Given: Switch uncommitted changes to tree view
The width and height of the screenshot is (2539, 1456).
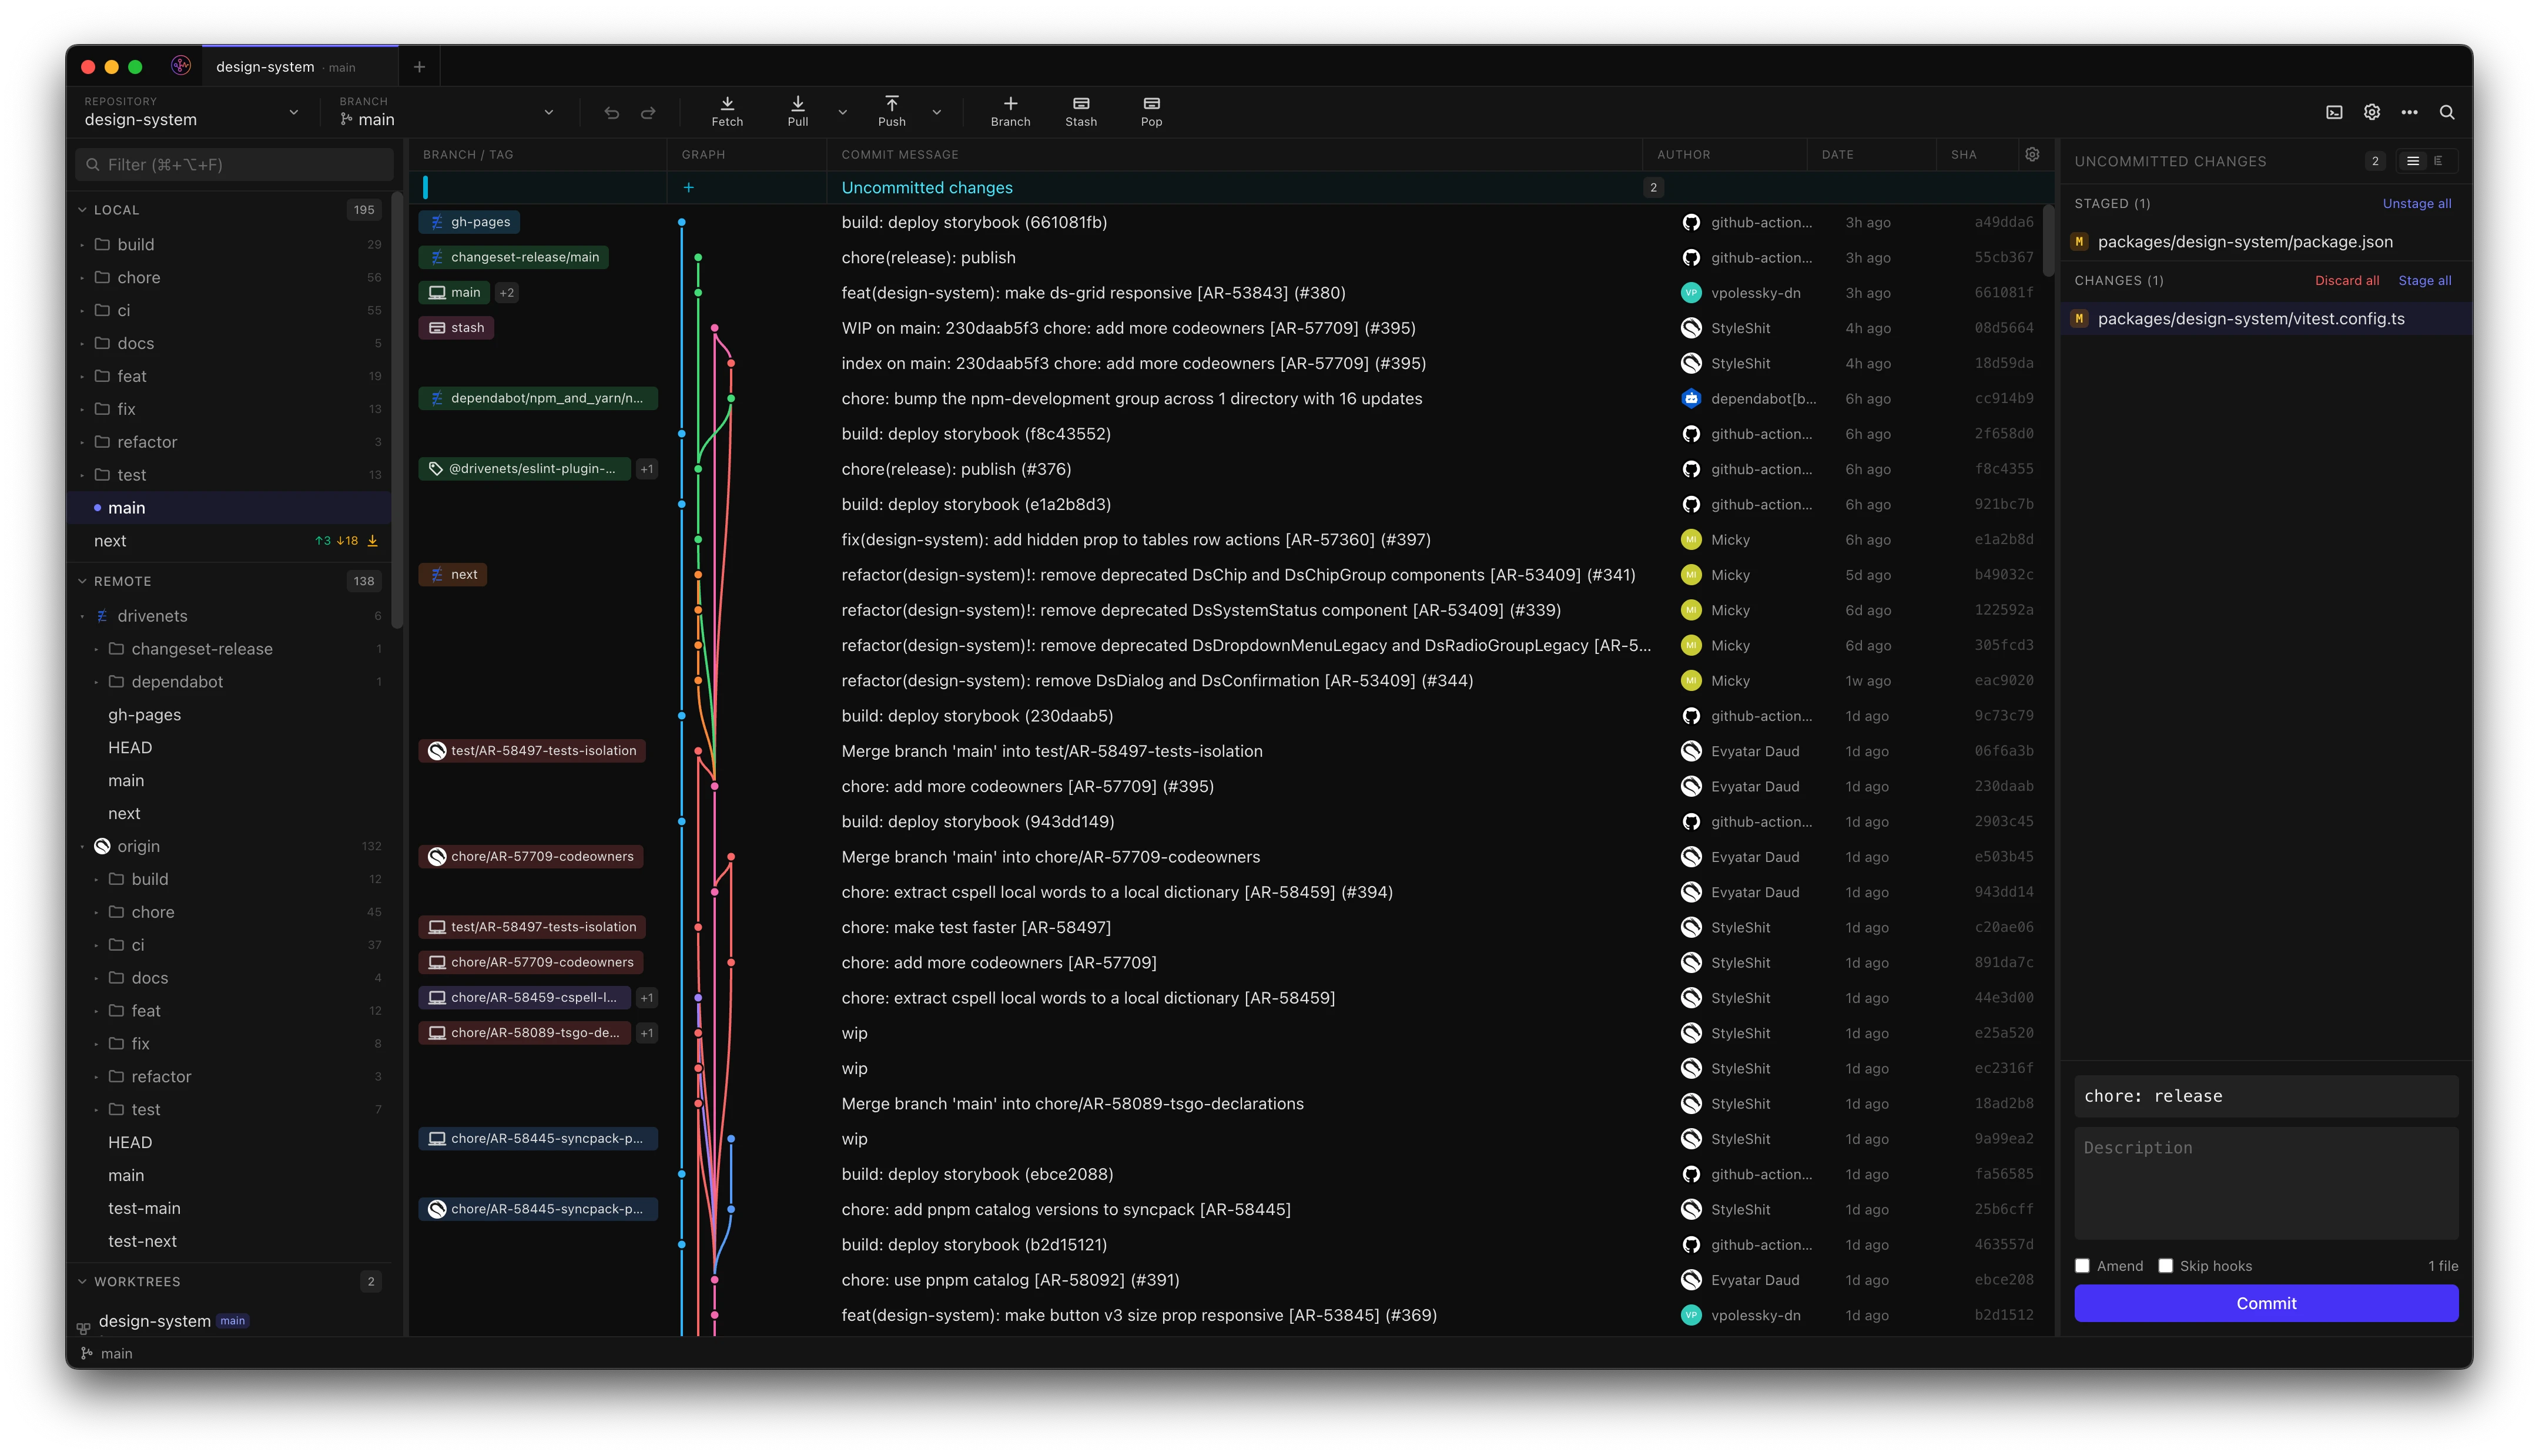Looking at the screenshot, I should pos(2439,161).
